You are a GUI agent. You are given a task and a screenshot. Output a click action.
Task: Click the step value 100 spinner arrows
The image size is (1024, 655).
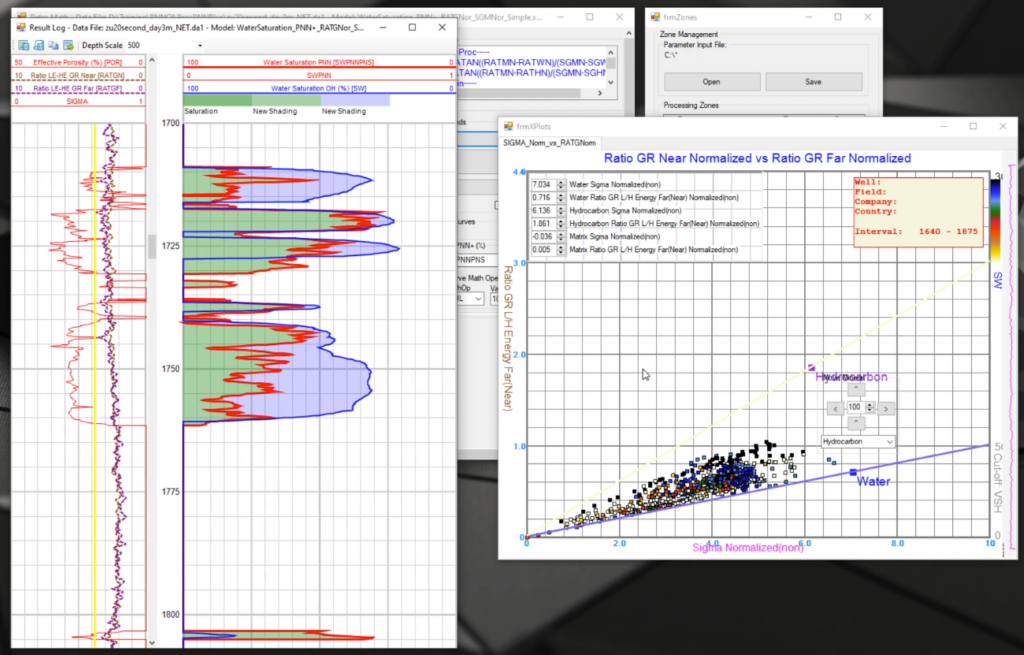point(869,407)
